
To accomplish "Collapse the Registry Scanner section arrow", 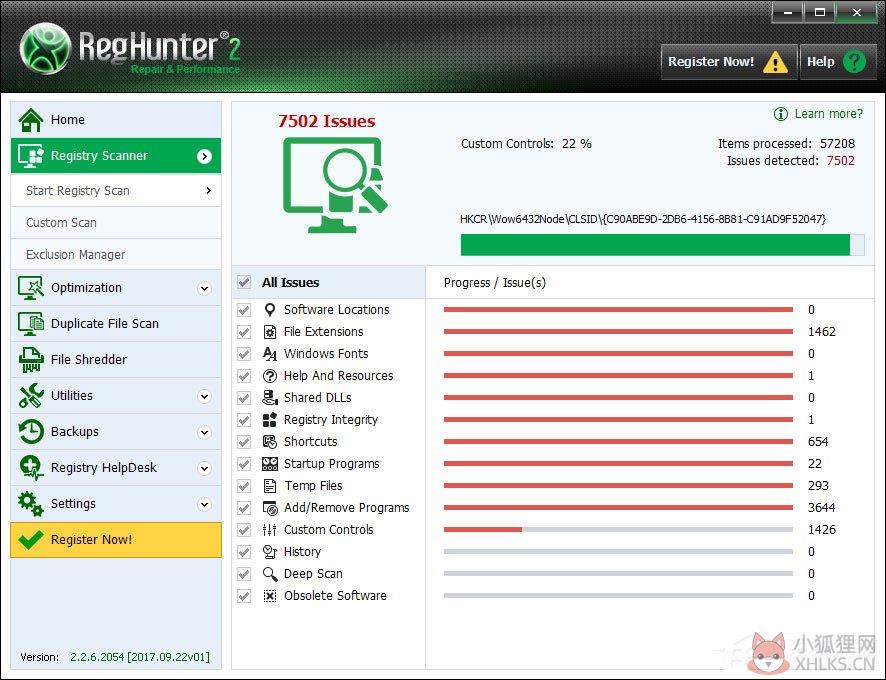I will tap(205, 157).
